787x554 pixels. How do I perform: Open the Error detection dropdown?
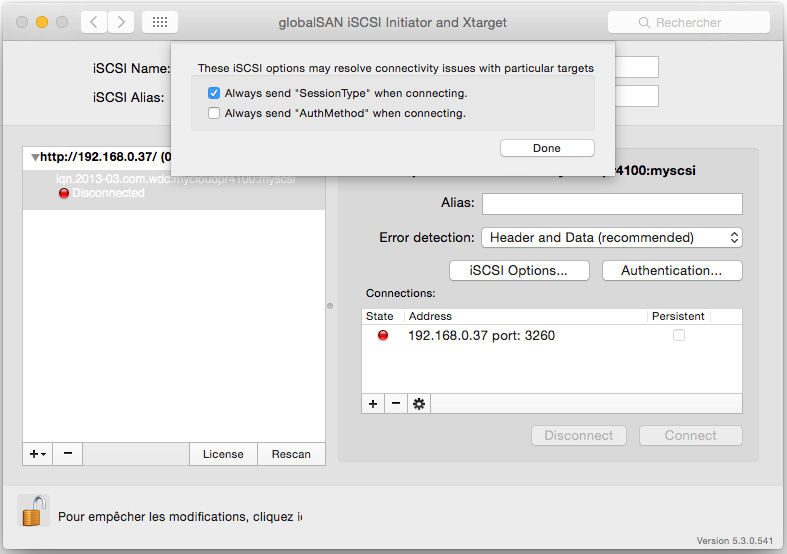tap(612, 237)
